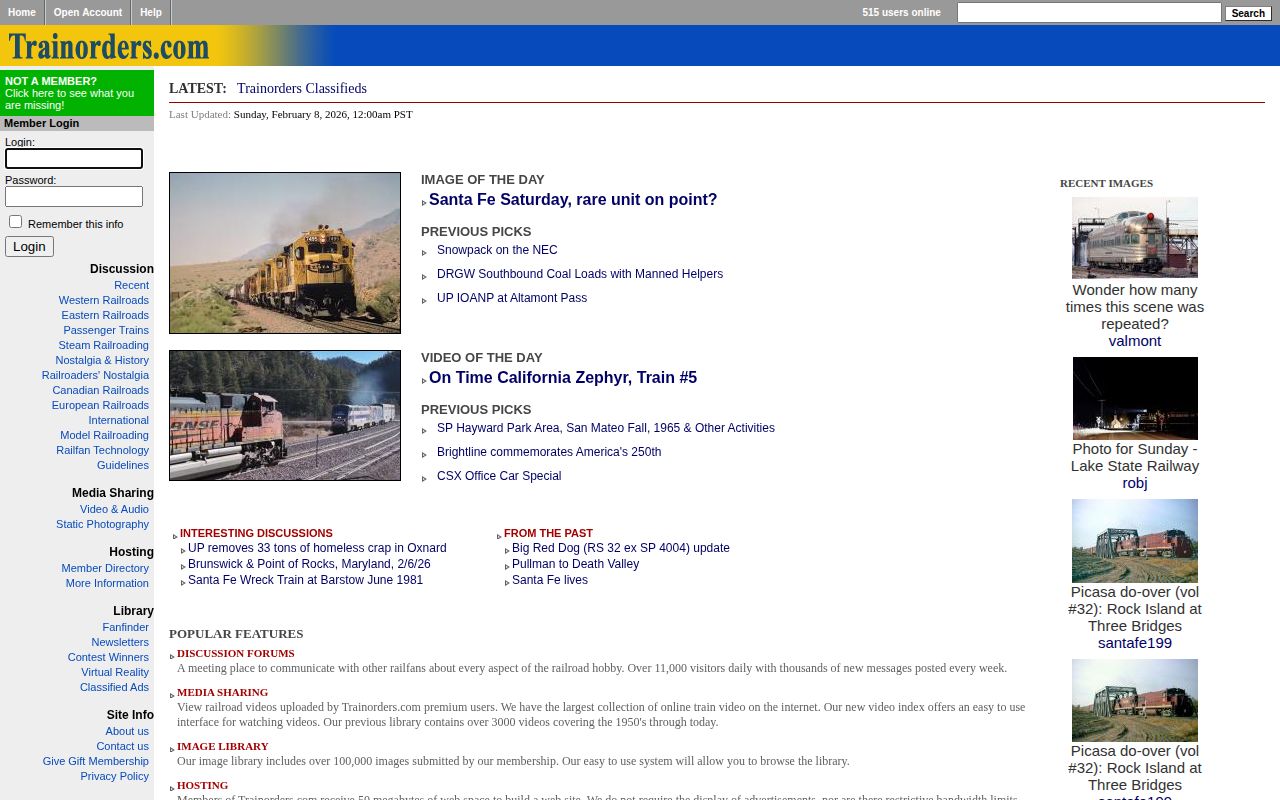
Task: Open the Home menu item
Action: (x=21, y=12)
